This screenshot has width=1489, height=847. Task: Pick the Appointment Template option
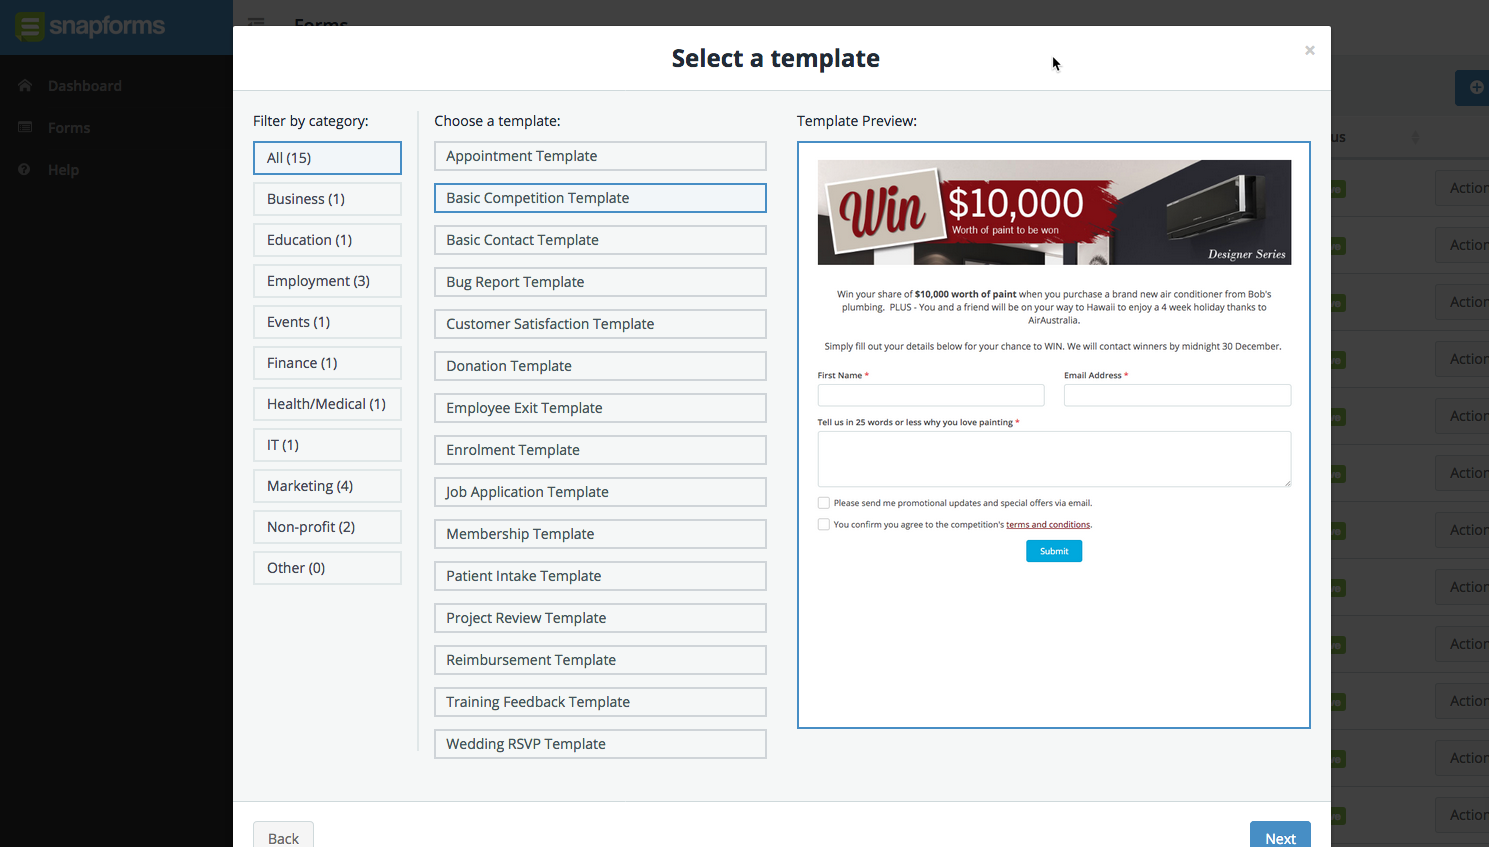(x=600, y=156)
